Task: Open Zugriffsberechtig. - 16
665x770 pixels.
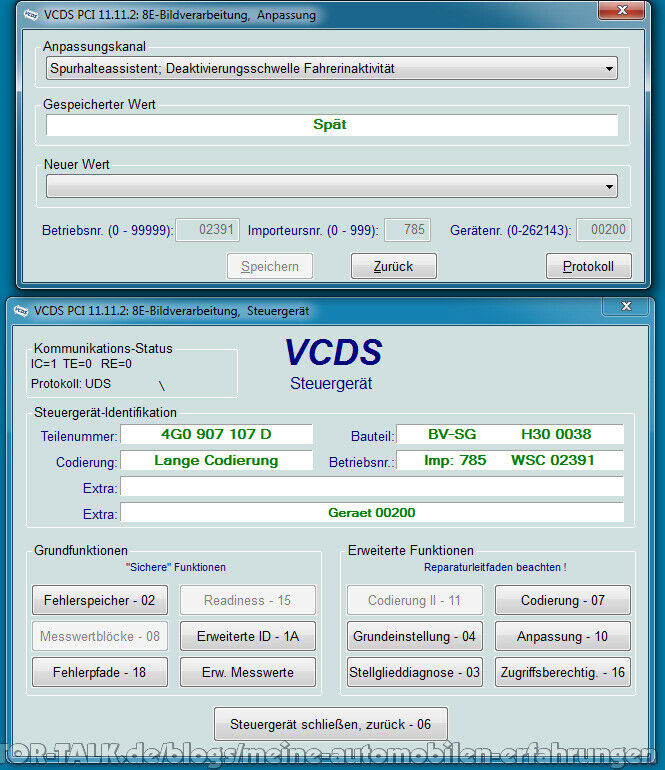Action: point(563,672)
